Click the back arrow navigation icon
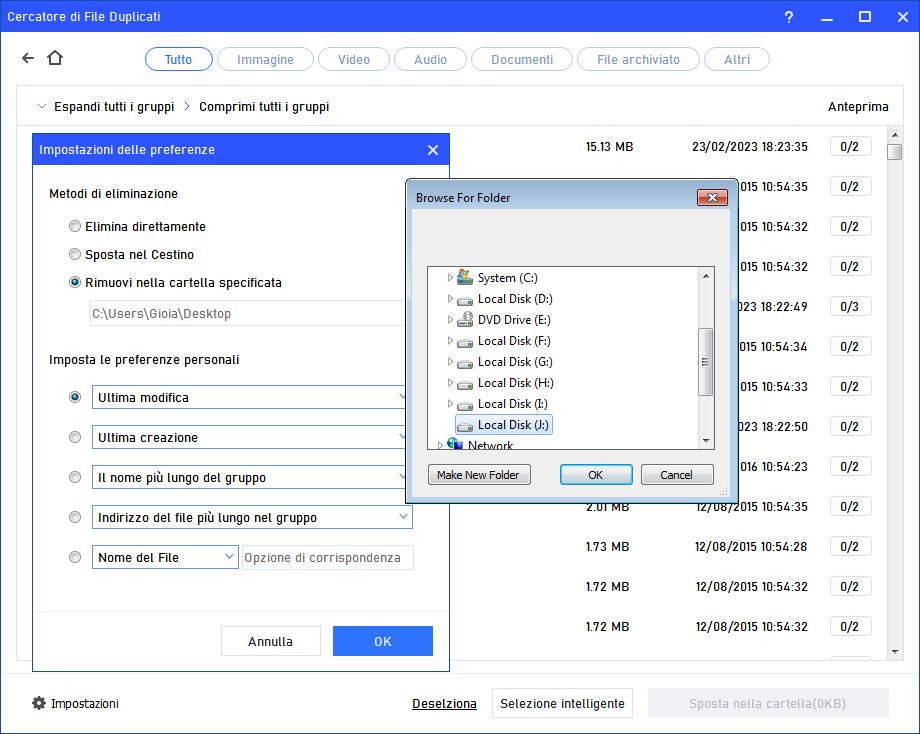The height and width of the screenshot is (734, 920). coord(27,58)
